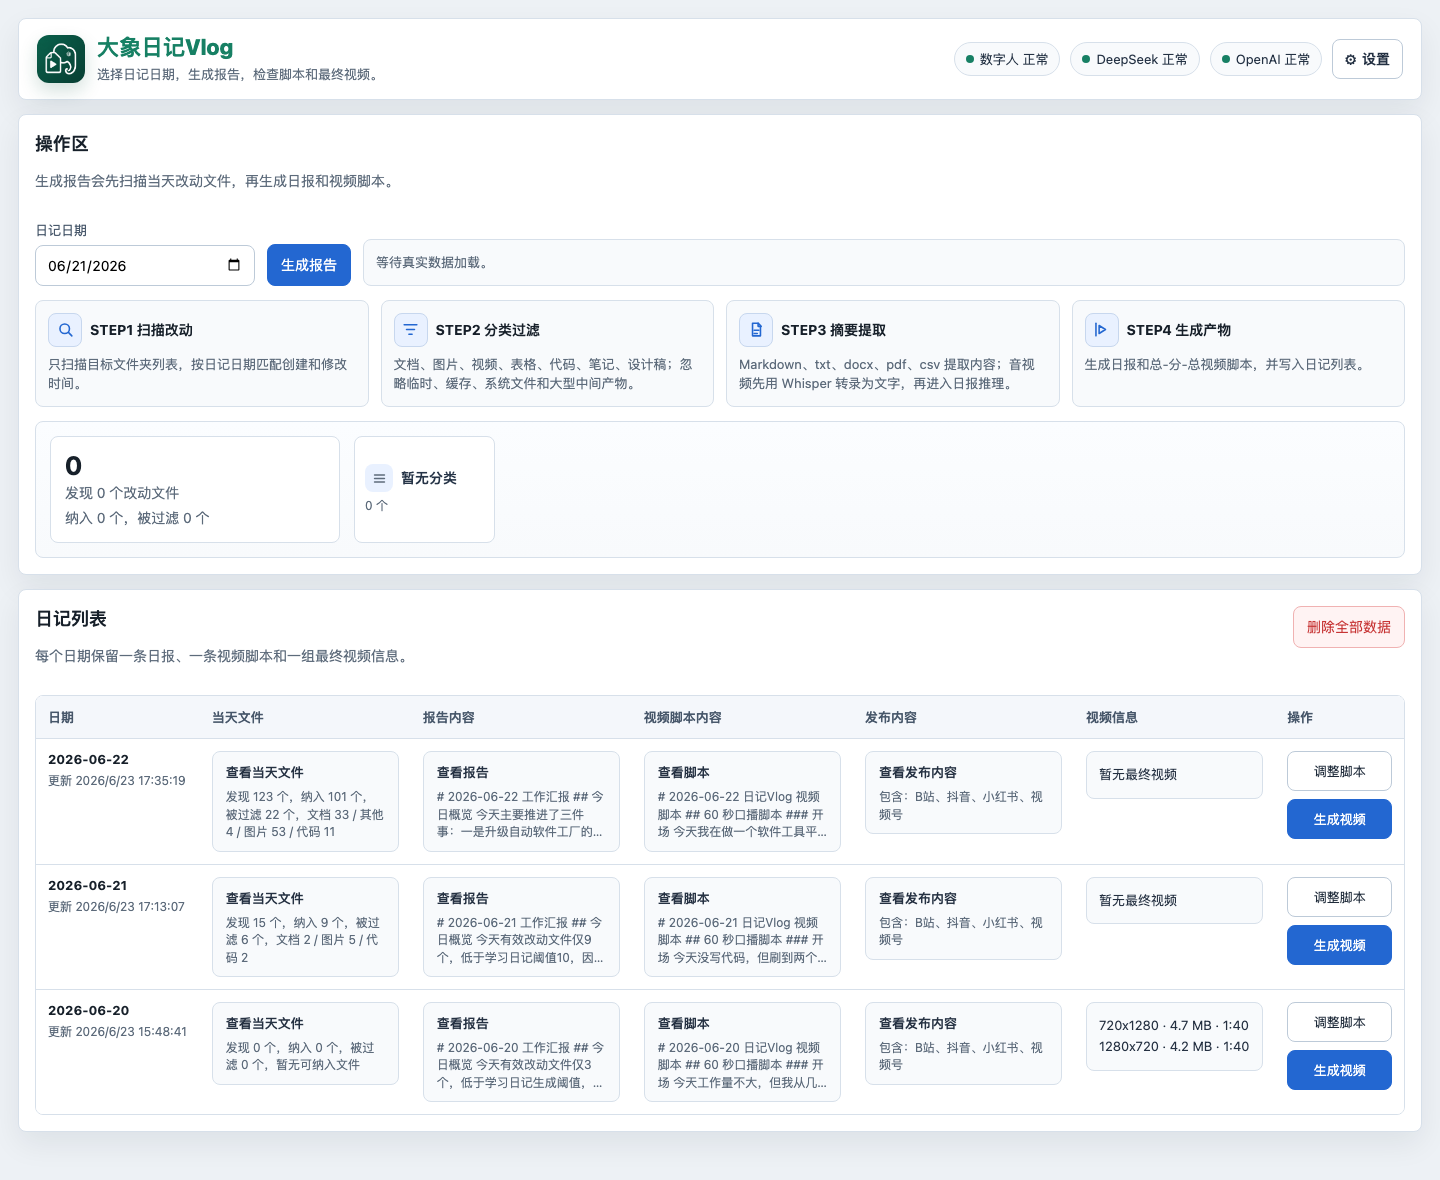
Task: Click the 数字人 正常 status pill
Action: coord(1007,59)
